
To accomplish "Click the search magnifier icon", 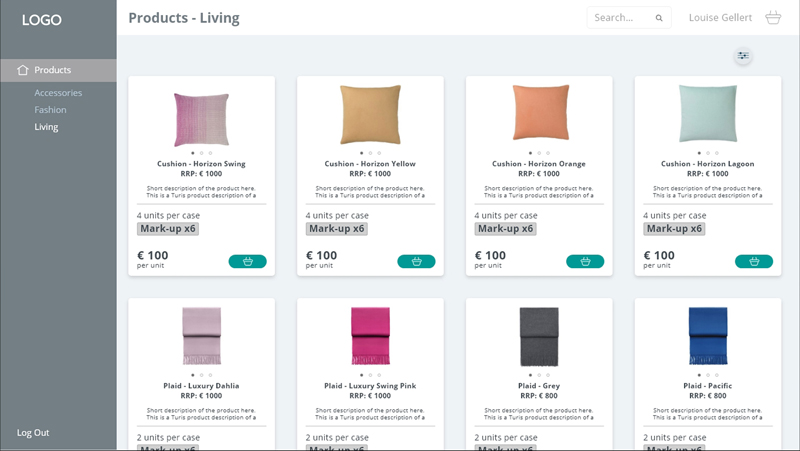I will coord(659,18).
